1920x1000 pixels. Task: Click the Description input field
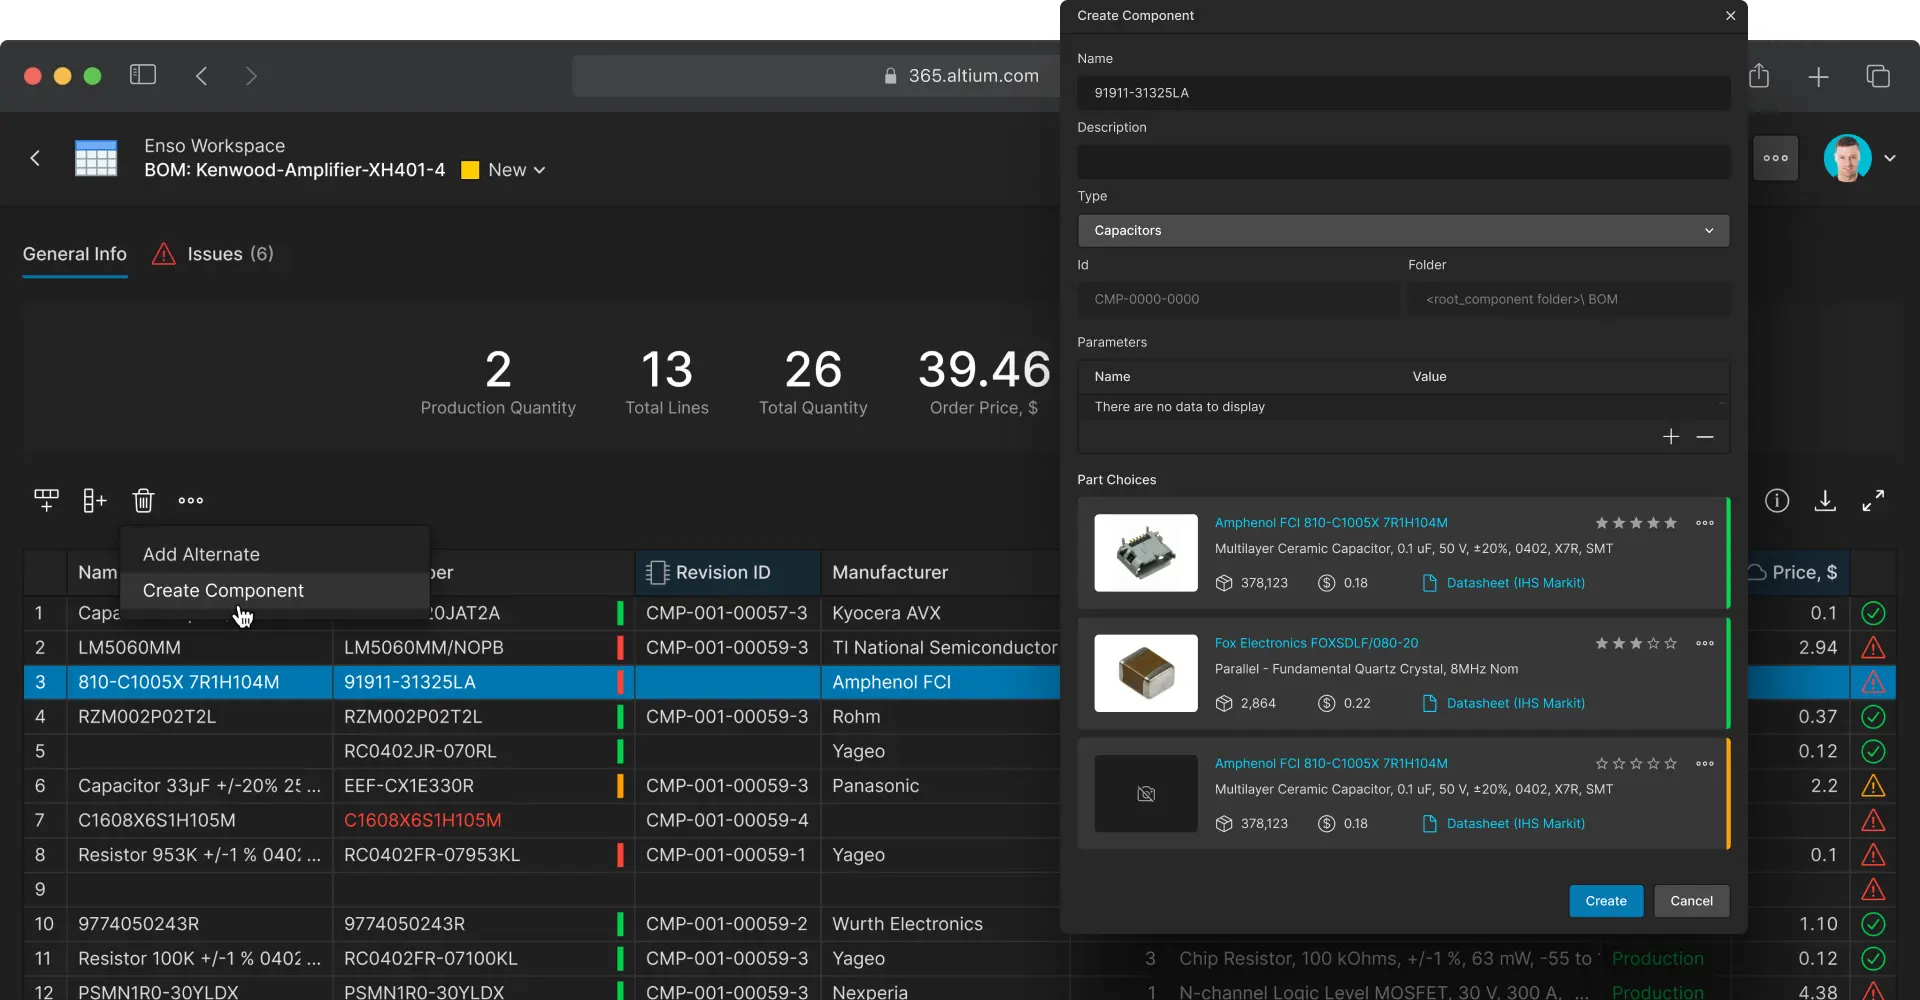(1403, 162)
